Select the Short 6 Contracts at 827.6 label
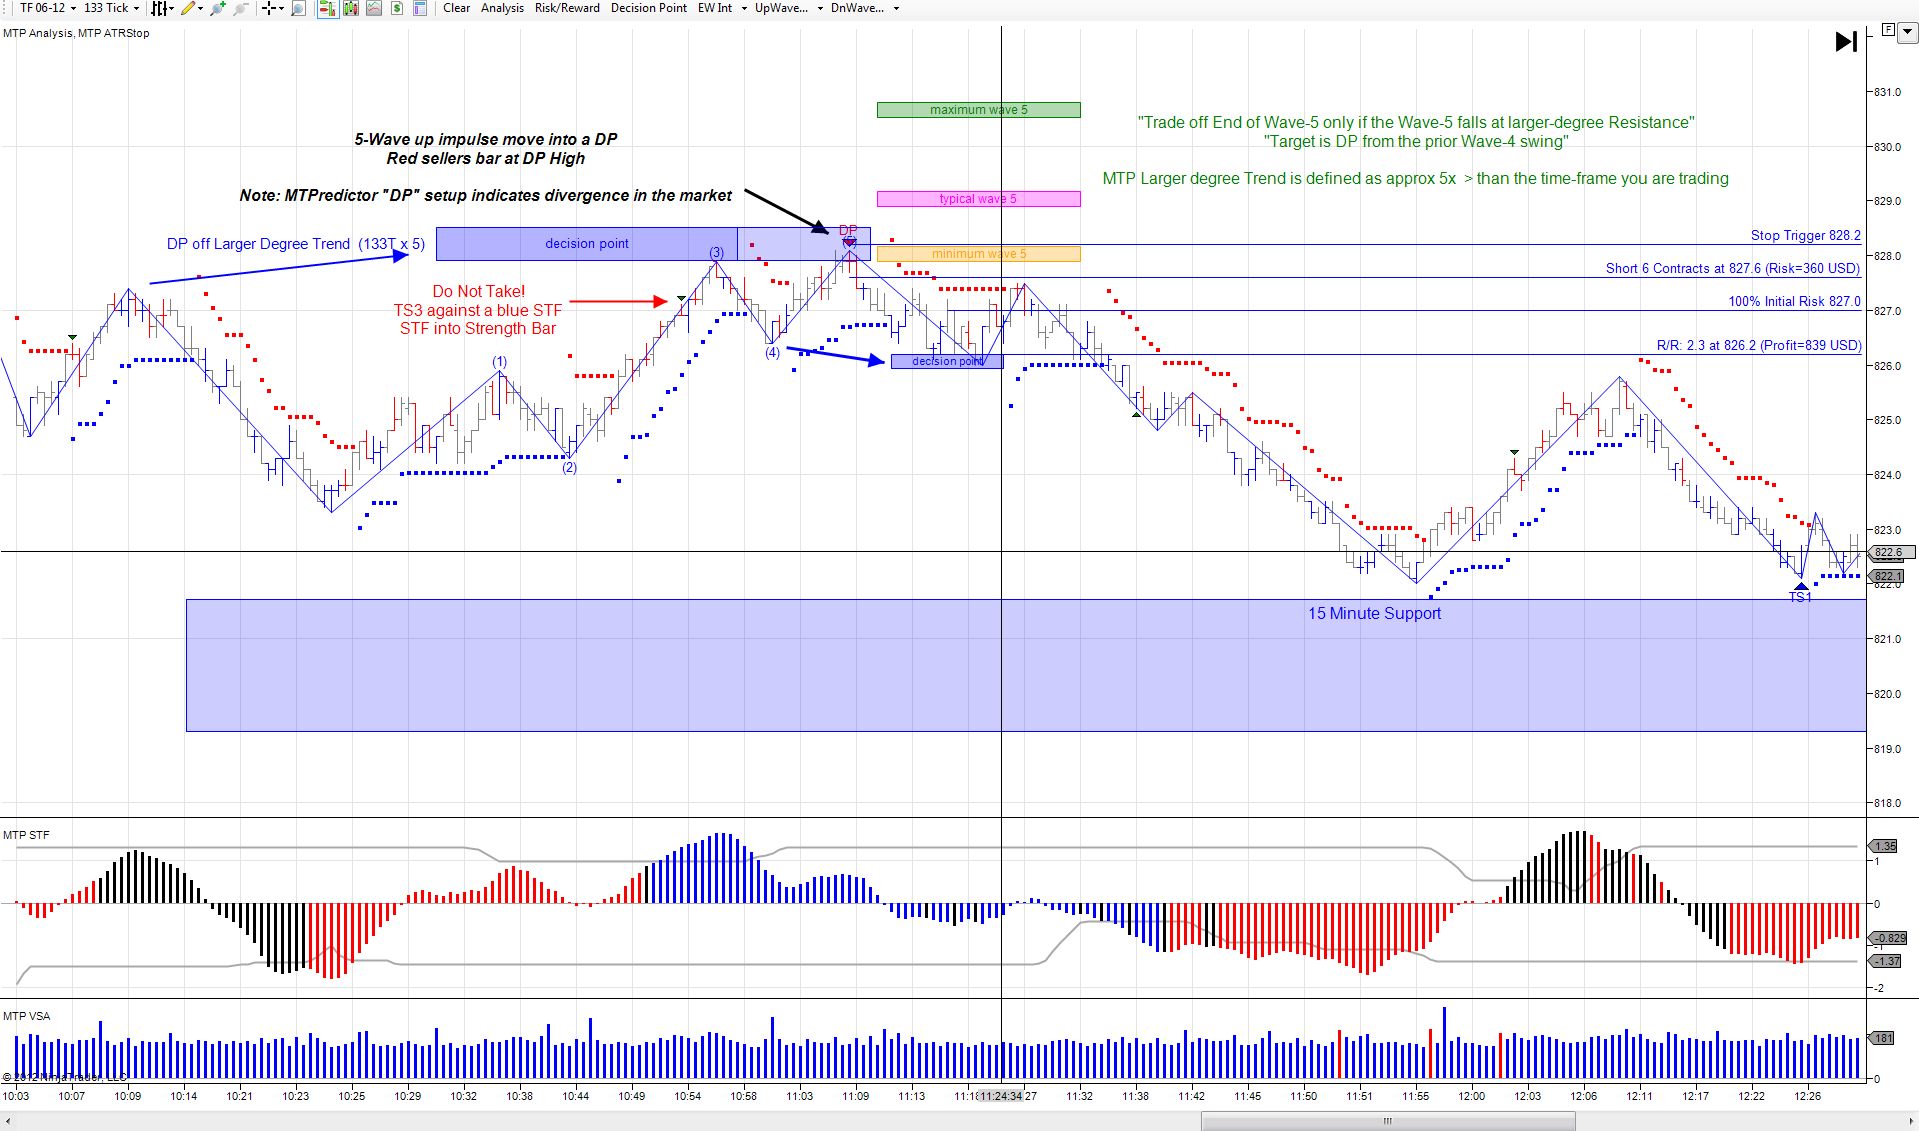The image size is (1919, 1131). pos(1732,268)
